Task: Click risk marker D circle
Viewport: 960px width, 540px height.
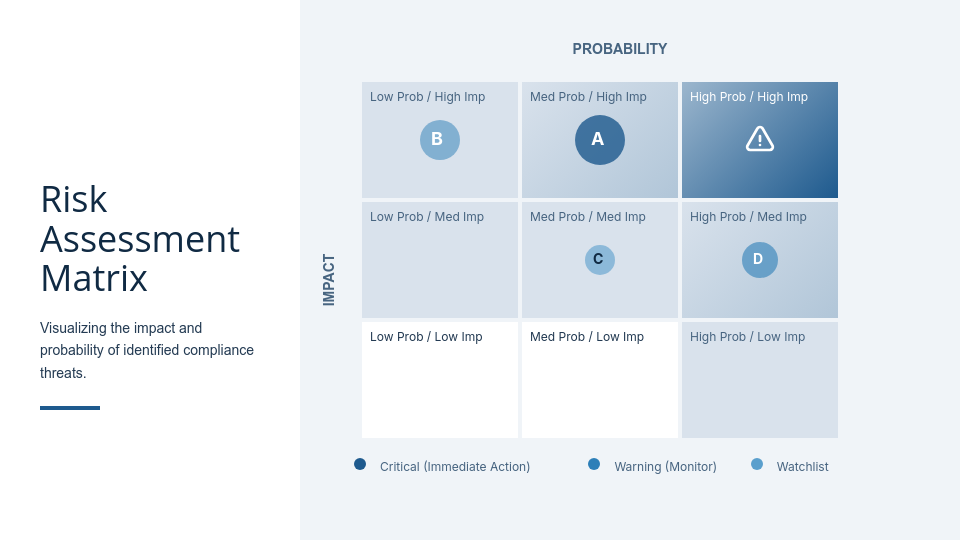Action: click(760, 260)
